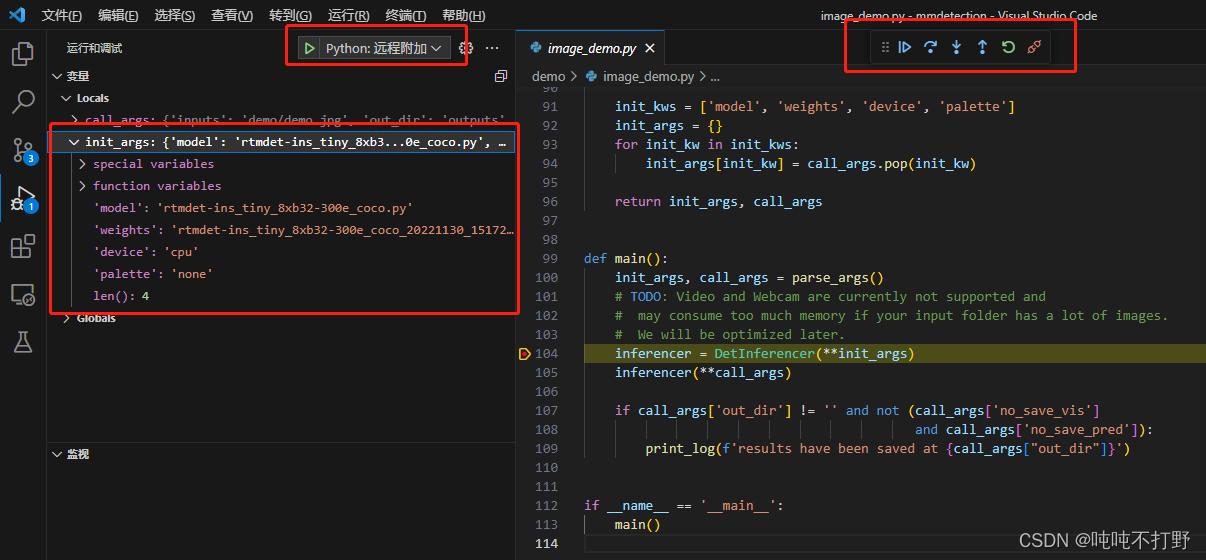Disconnect the debugger using the plug icon
Image resolution: width=1206 pixels, height=560 pixels.
pyautogui.click(x=1034, y=47)
